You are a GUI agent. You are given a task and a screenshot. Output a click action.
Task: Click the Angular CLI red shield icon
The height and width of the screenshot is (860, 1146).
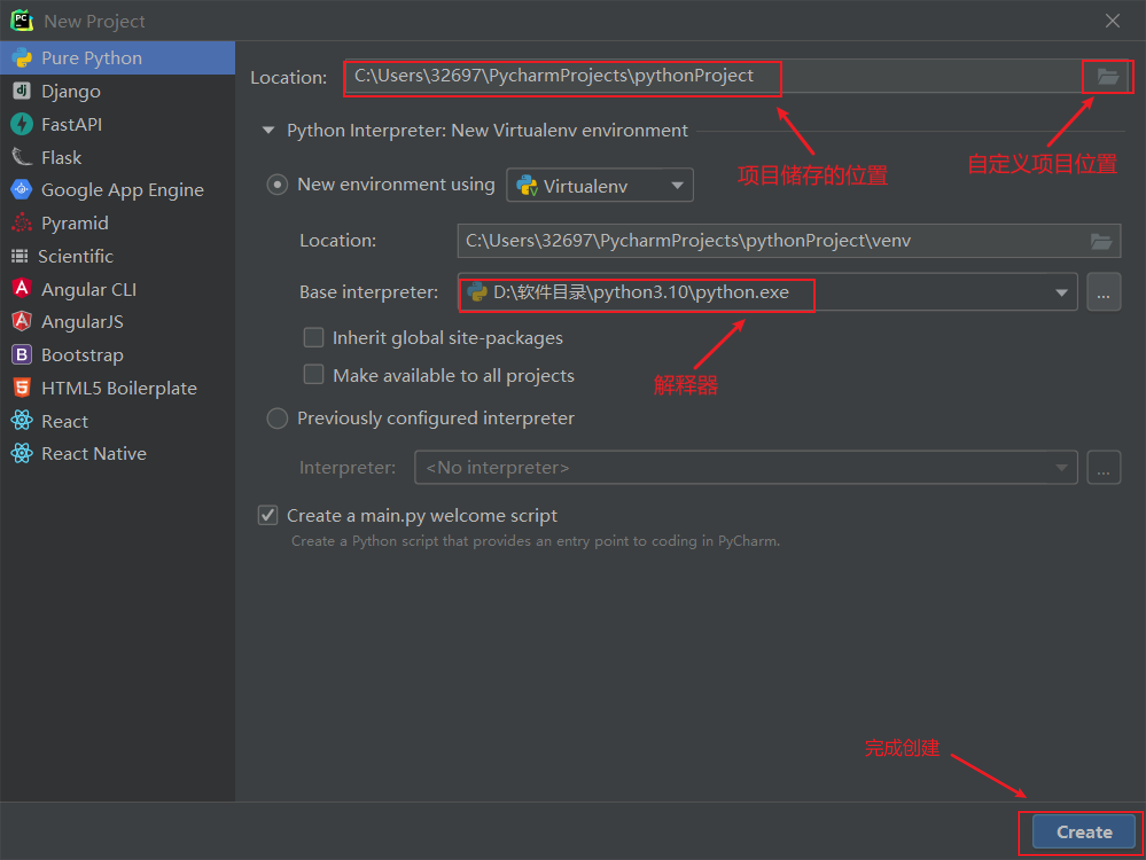22,289
